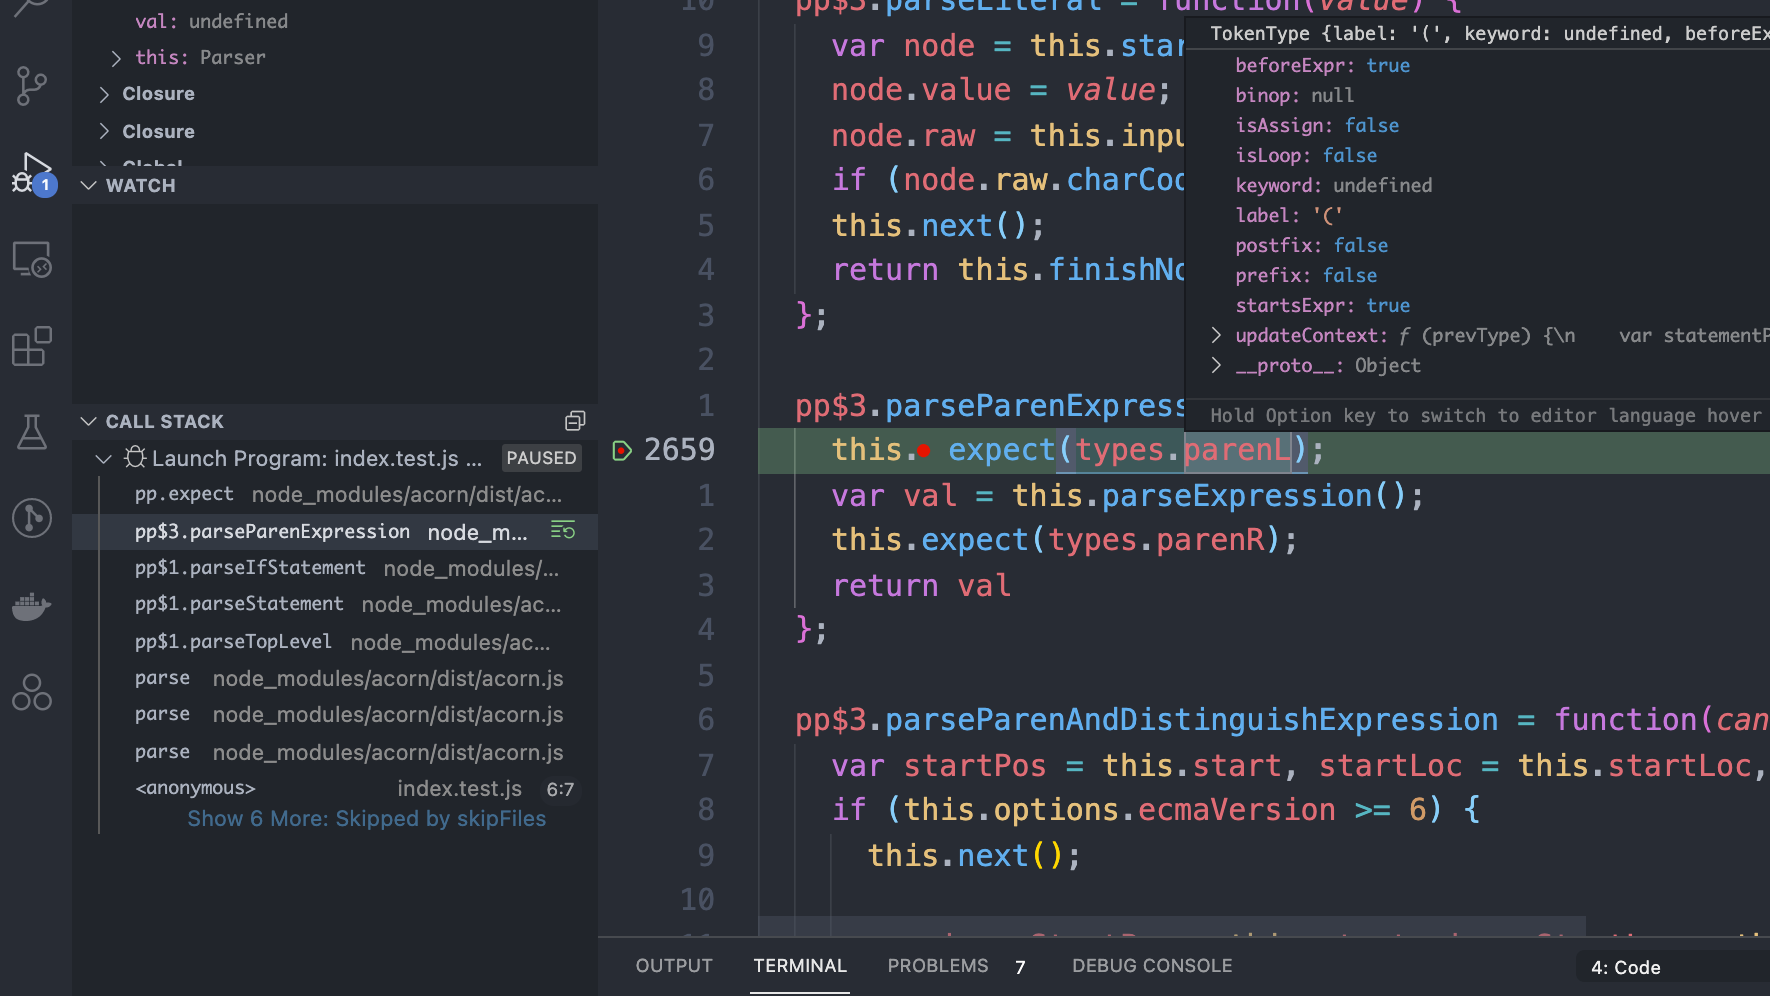Select the pp$1.parseIfStatement stack frame
1770x996 pixels.
click(335, 568)
